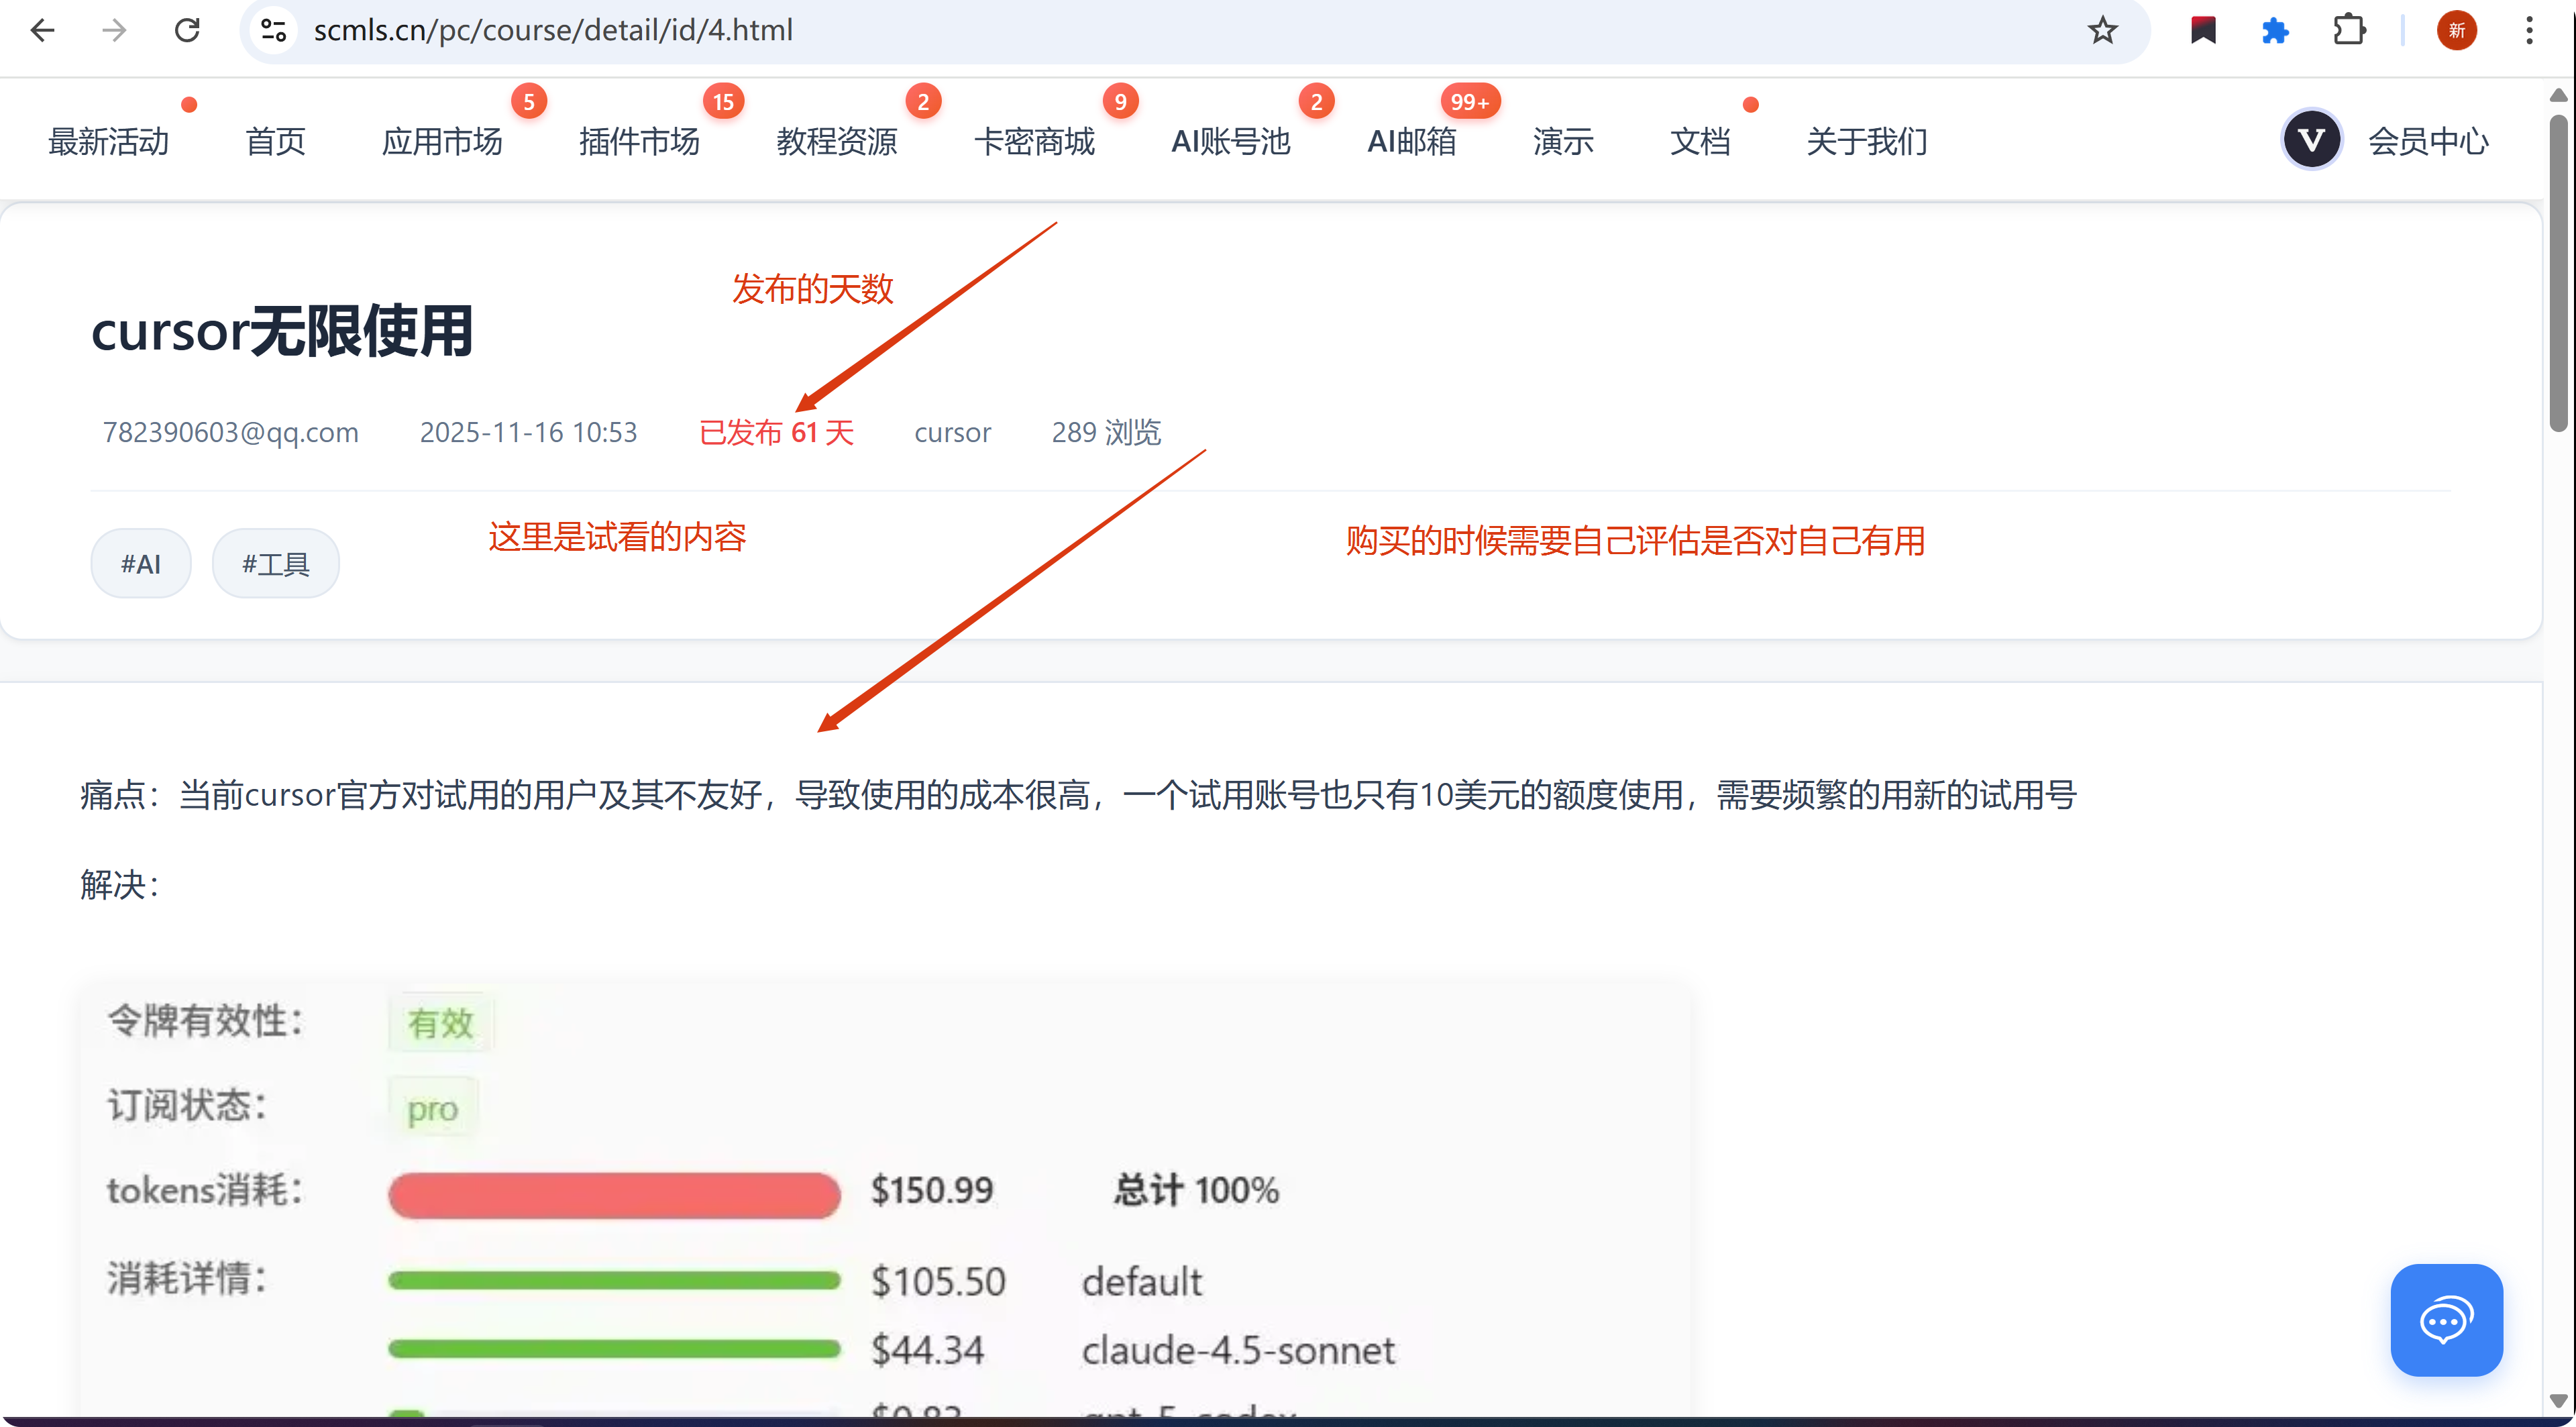Go to 插件市场 in navigation
This screenshot has width=2576, height=1427.
[x=639, y=141]
